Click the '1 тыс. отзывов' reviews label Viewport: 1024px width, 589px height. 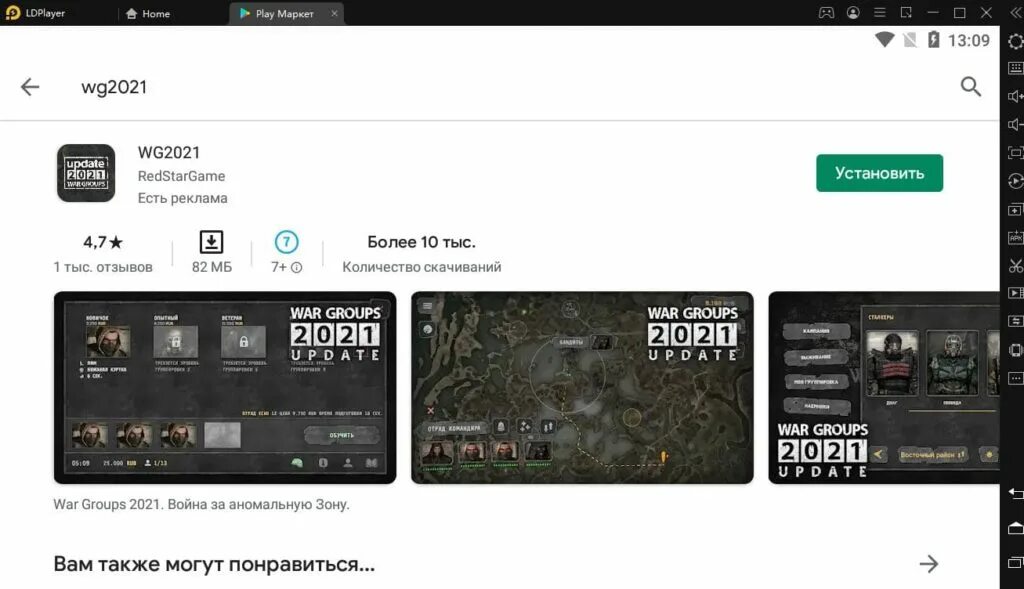(103, 267)
